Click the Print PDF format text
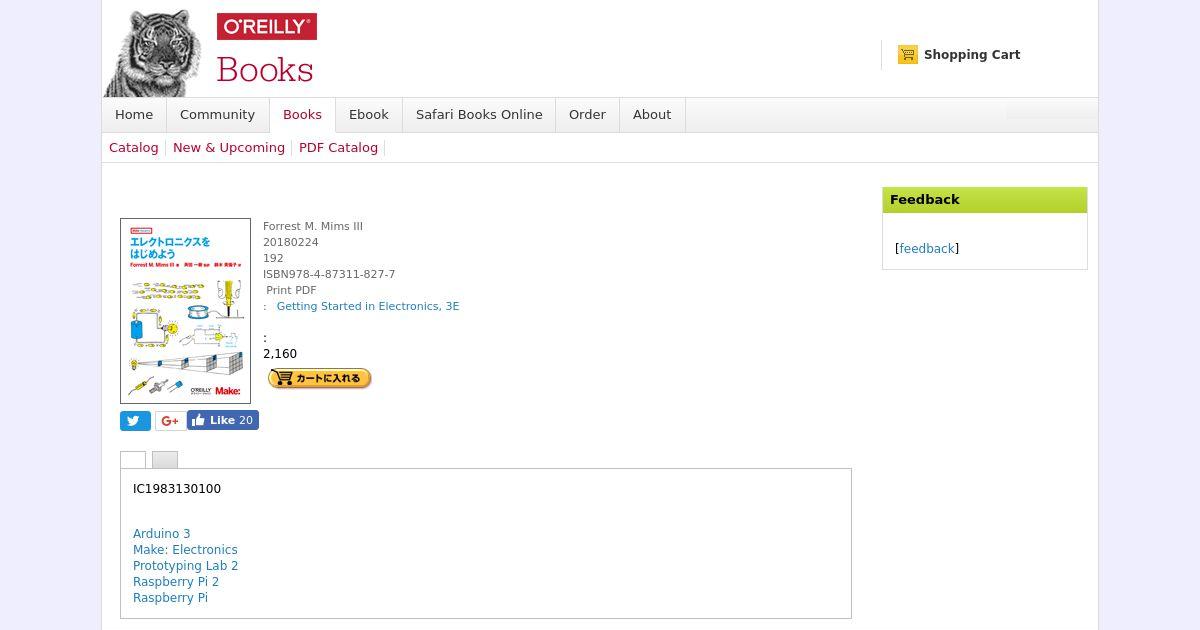 click(291, 290)
